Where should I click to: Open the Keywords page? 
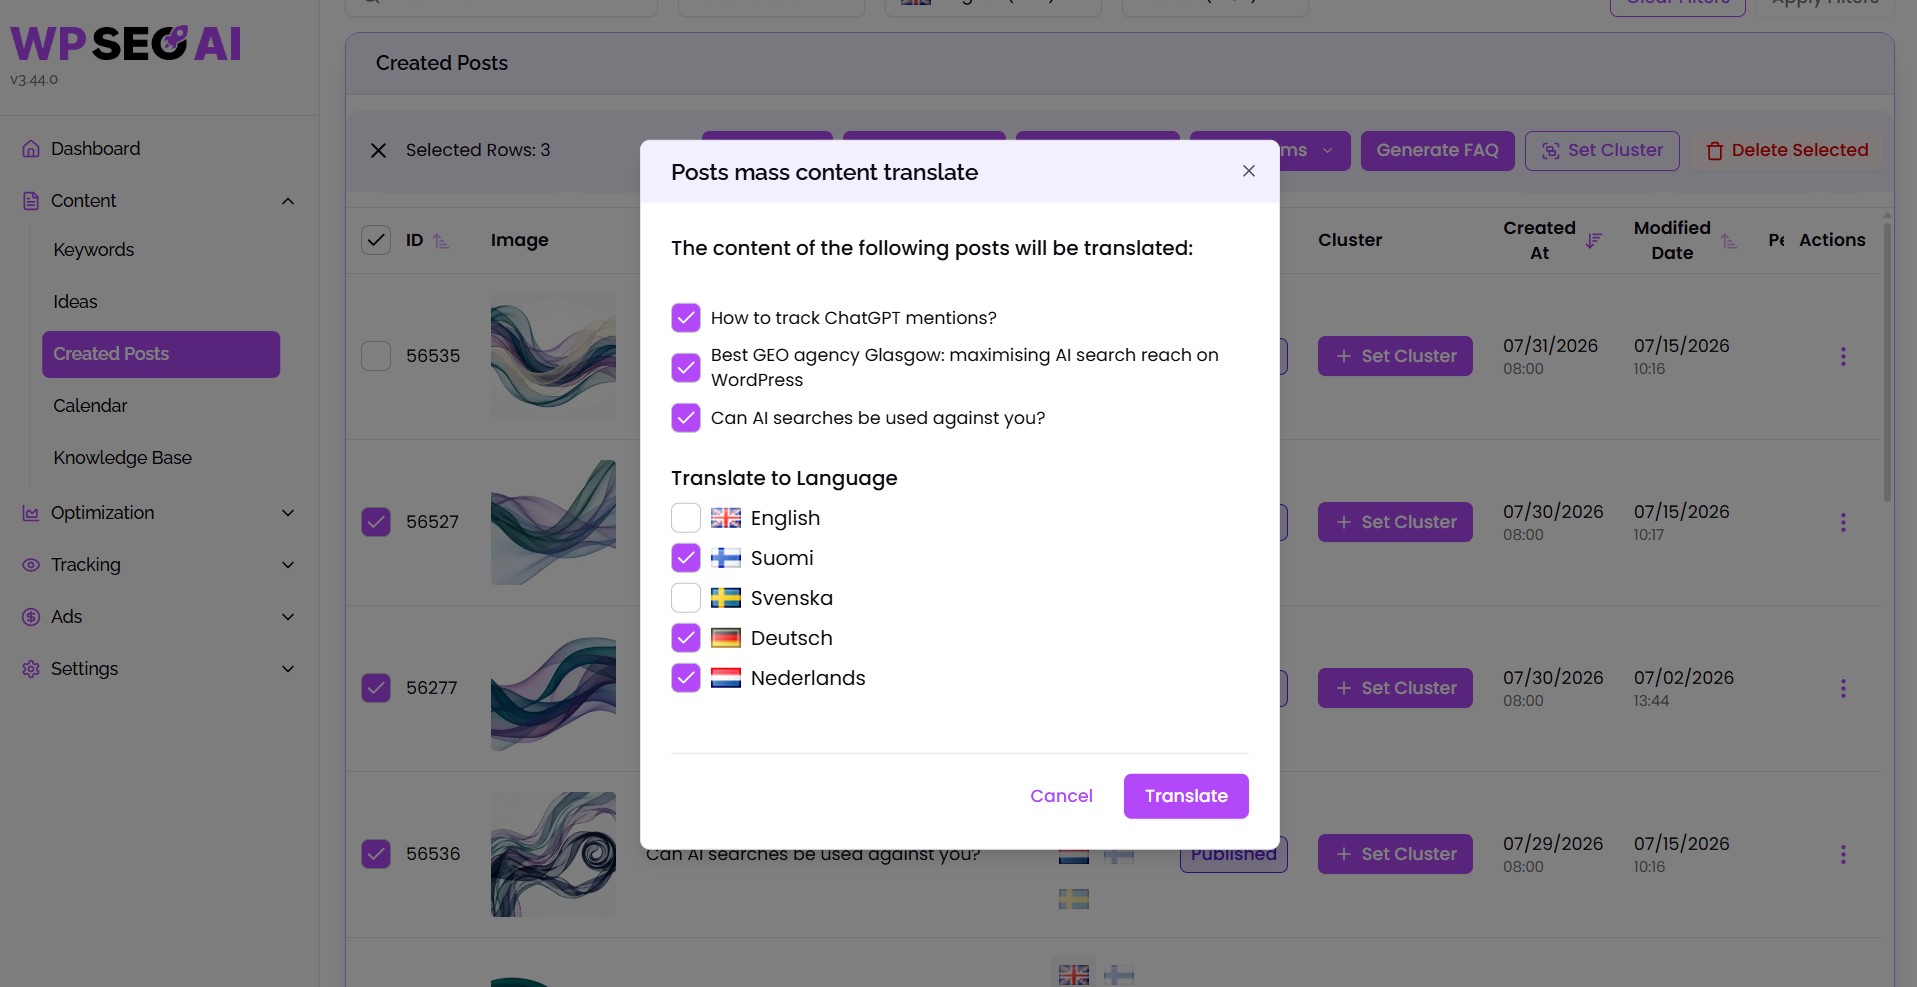pyautogui.click(x=94, y=250)
